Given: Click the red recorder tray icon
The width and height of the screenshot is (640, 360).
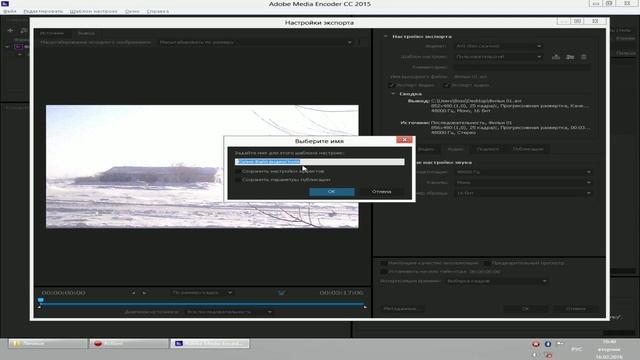Looking at the screenshot, I should pos(536,344).
